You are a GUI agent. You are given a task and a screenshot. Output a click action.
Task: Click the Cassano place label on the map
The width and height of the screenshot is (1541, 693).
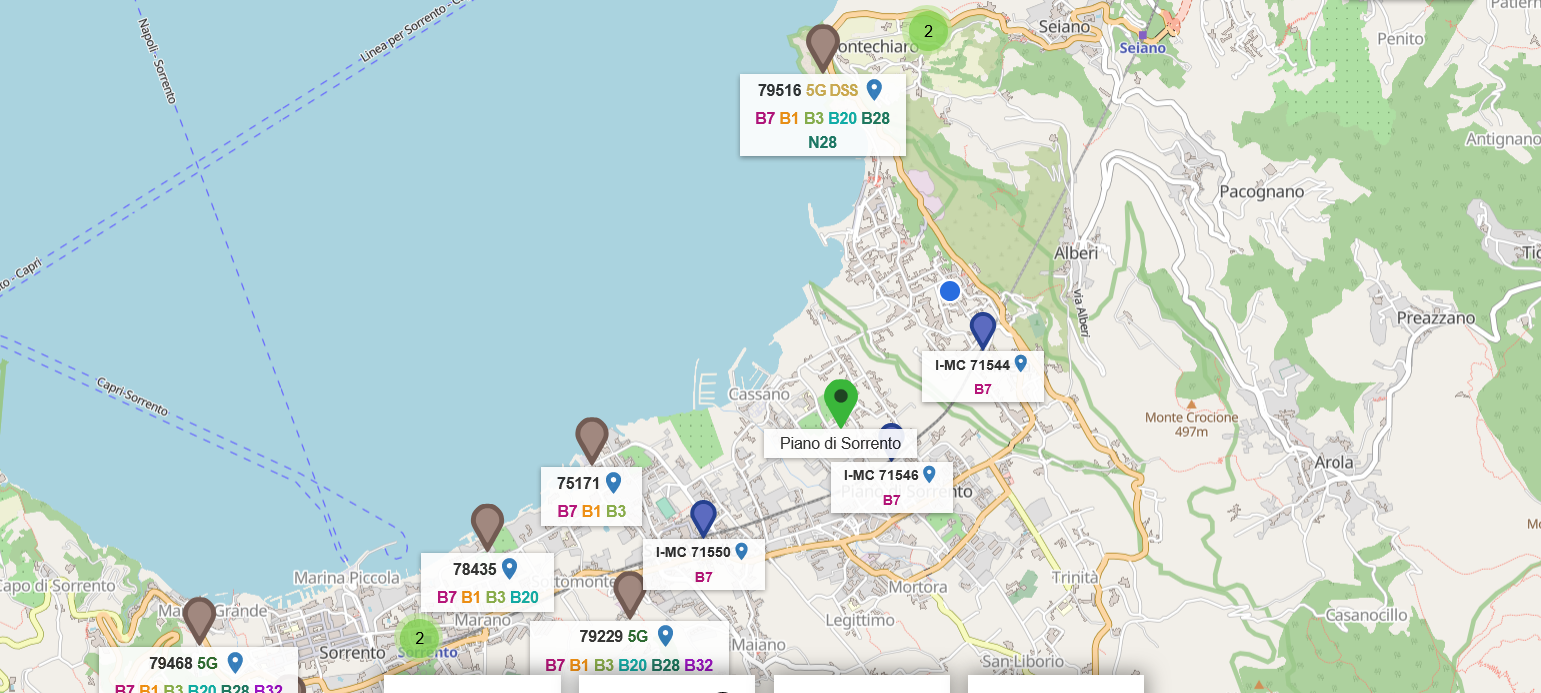(x=760, y=394)
